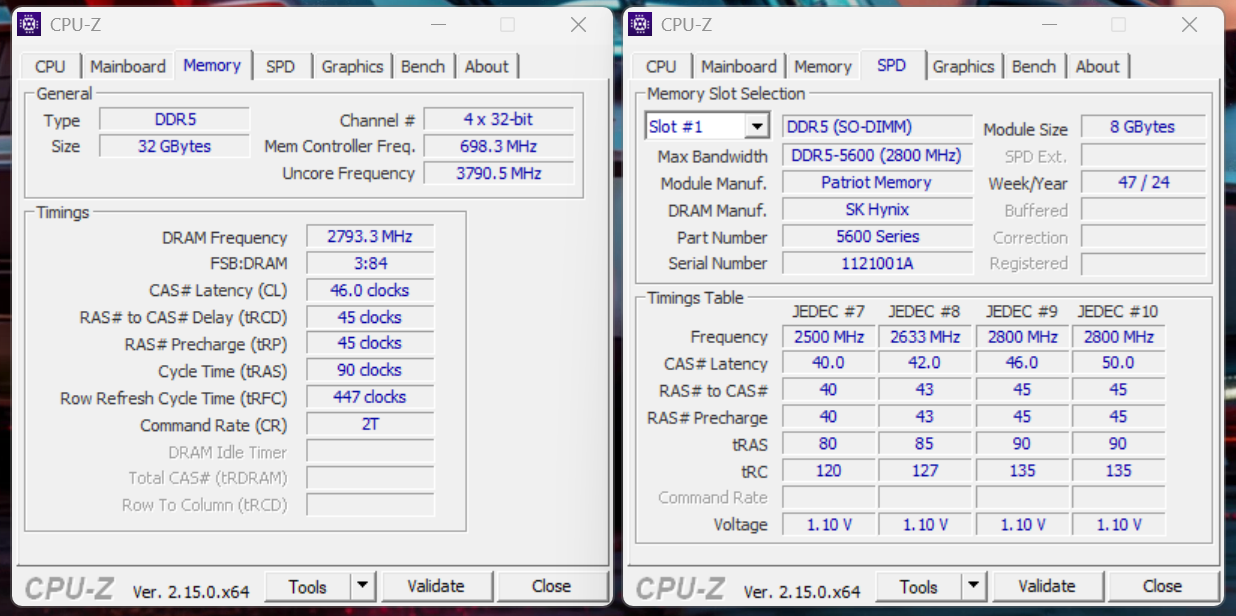Click the CPU-Z app icon in right window title bar
Image resolution: width=1236 pixels, height=616 pixels.
coord(641,24)
